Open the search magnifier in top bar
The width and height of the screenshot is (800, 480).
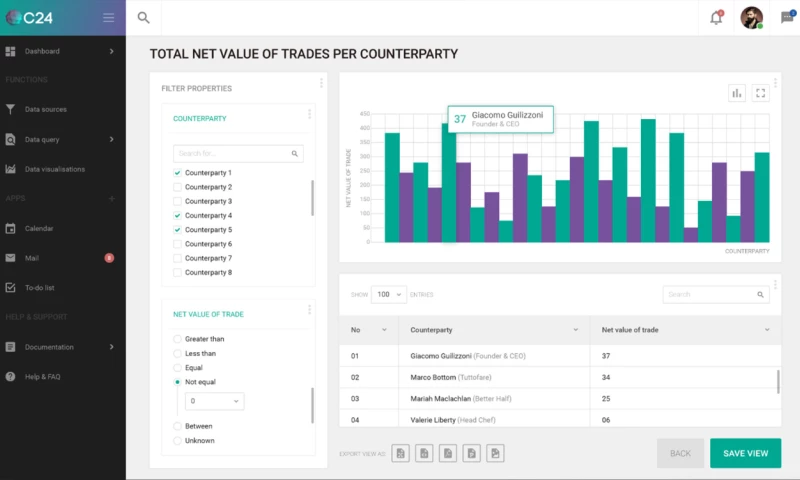tap(143, 17)
